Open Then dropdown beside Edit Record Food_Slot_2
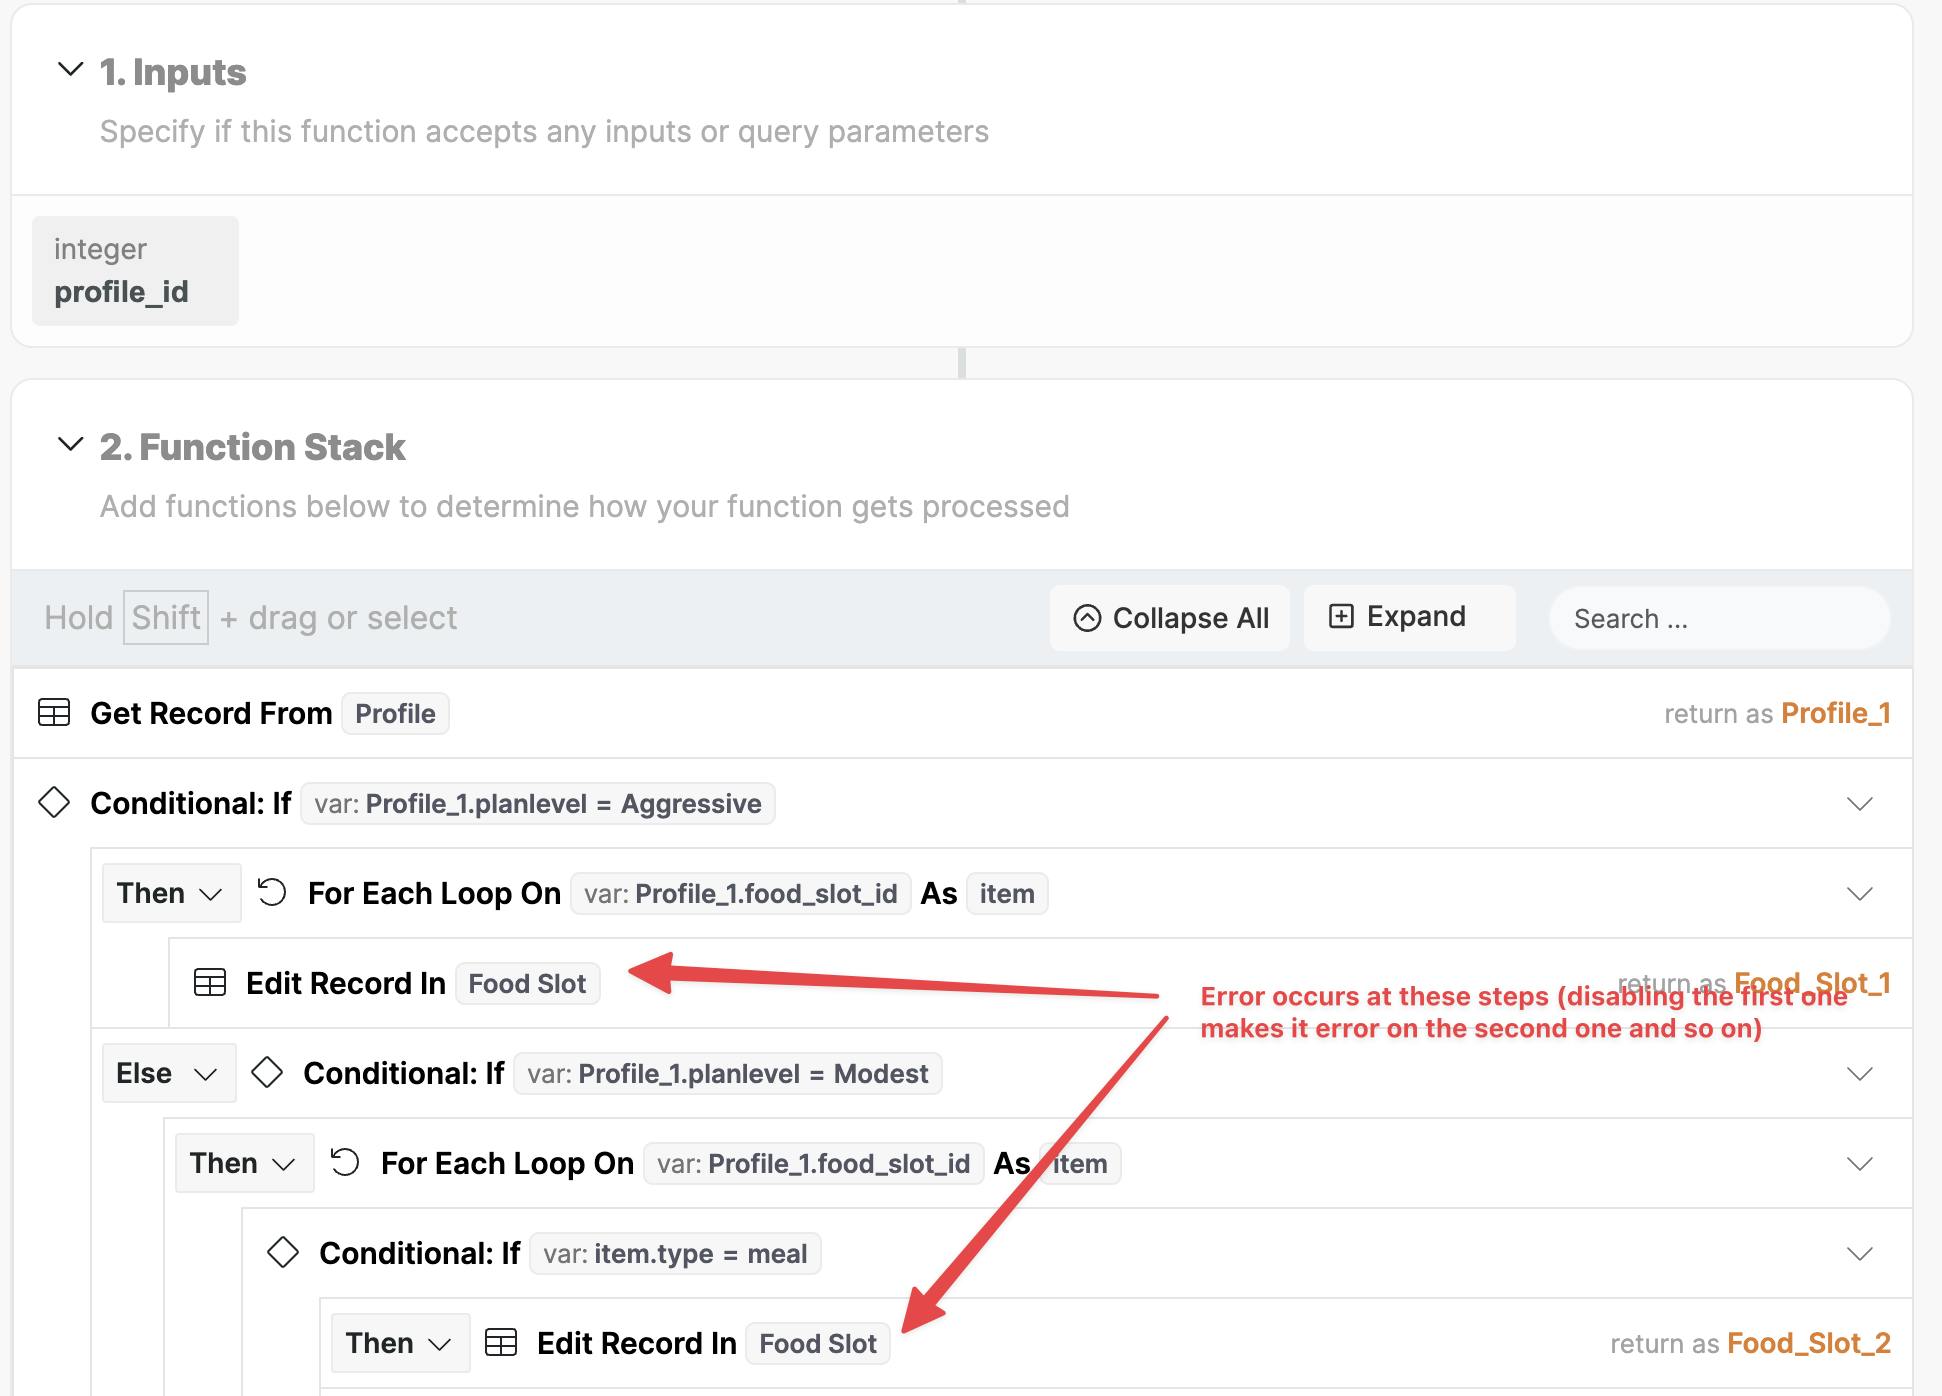This screenshot has width=1942, height=1396. (x=400, y=1343)
